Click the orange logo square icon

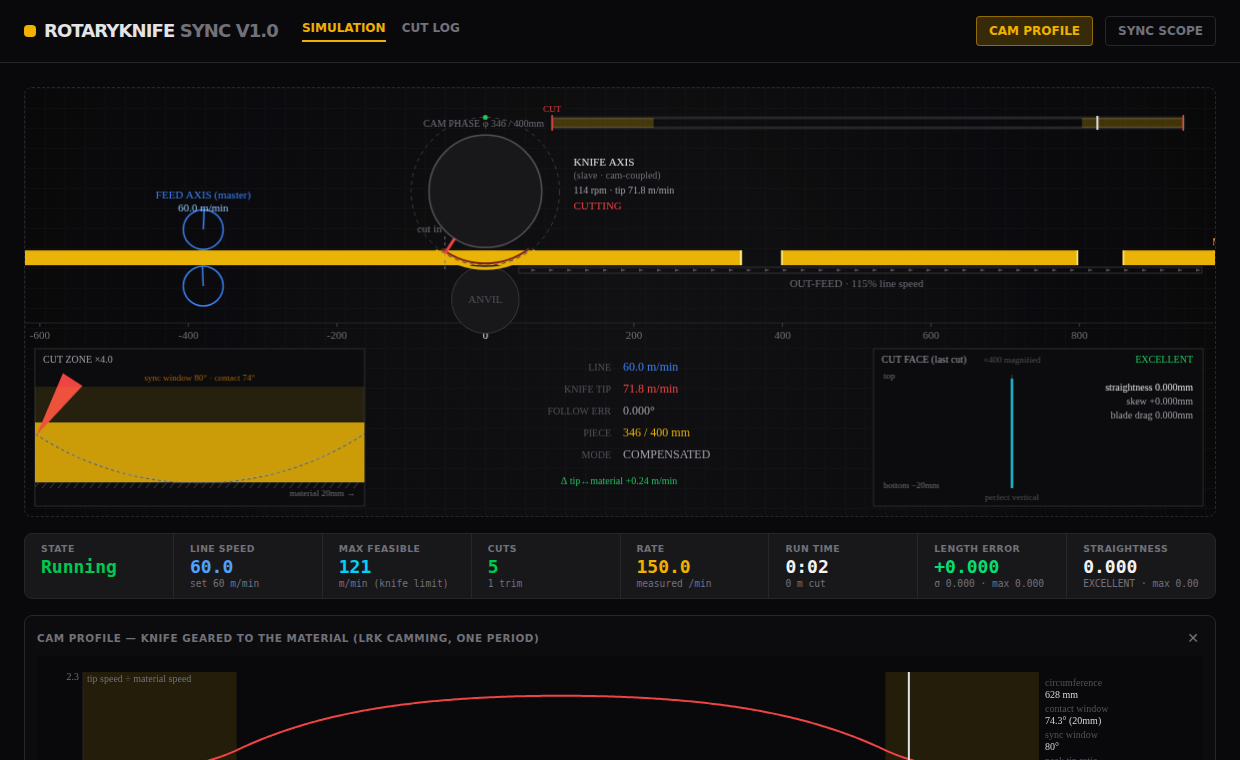pyautogui.click(x=30, y=31)
